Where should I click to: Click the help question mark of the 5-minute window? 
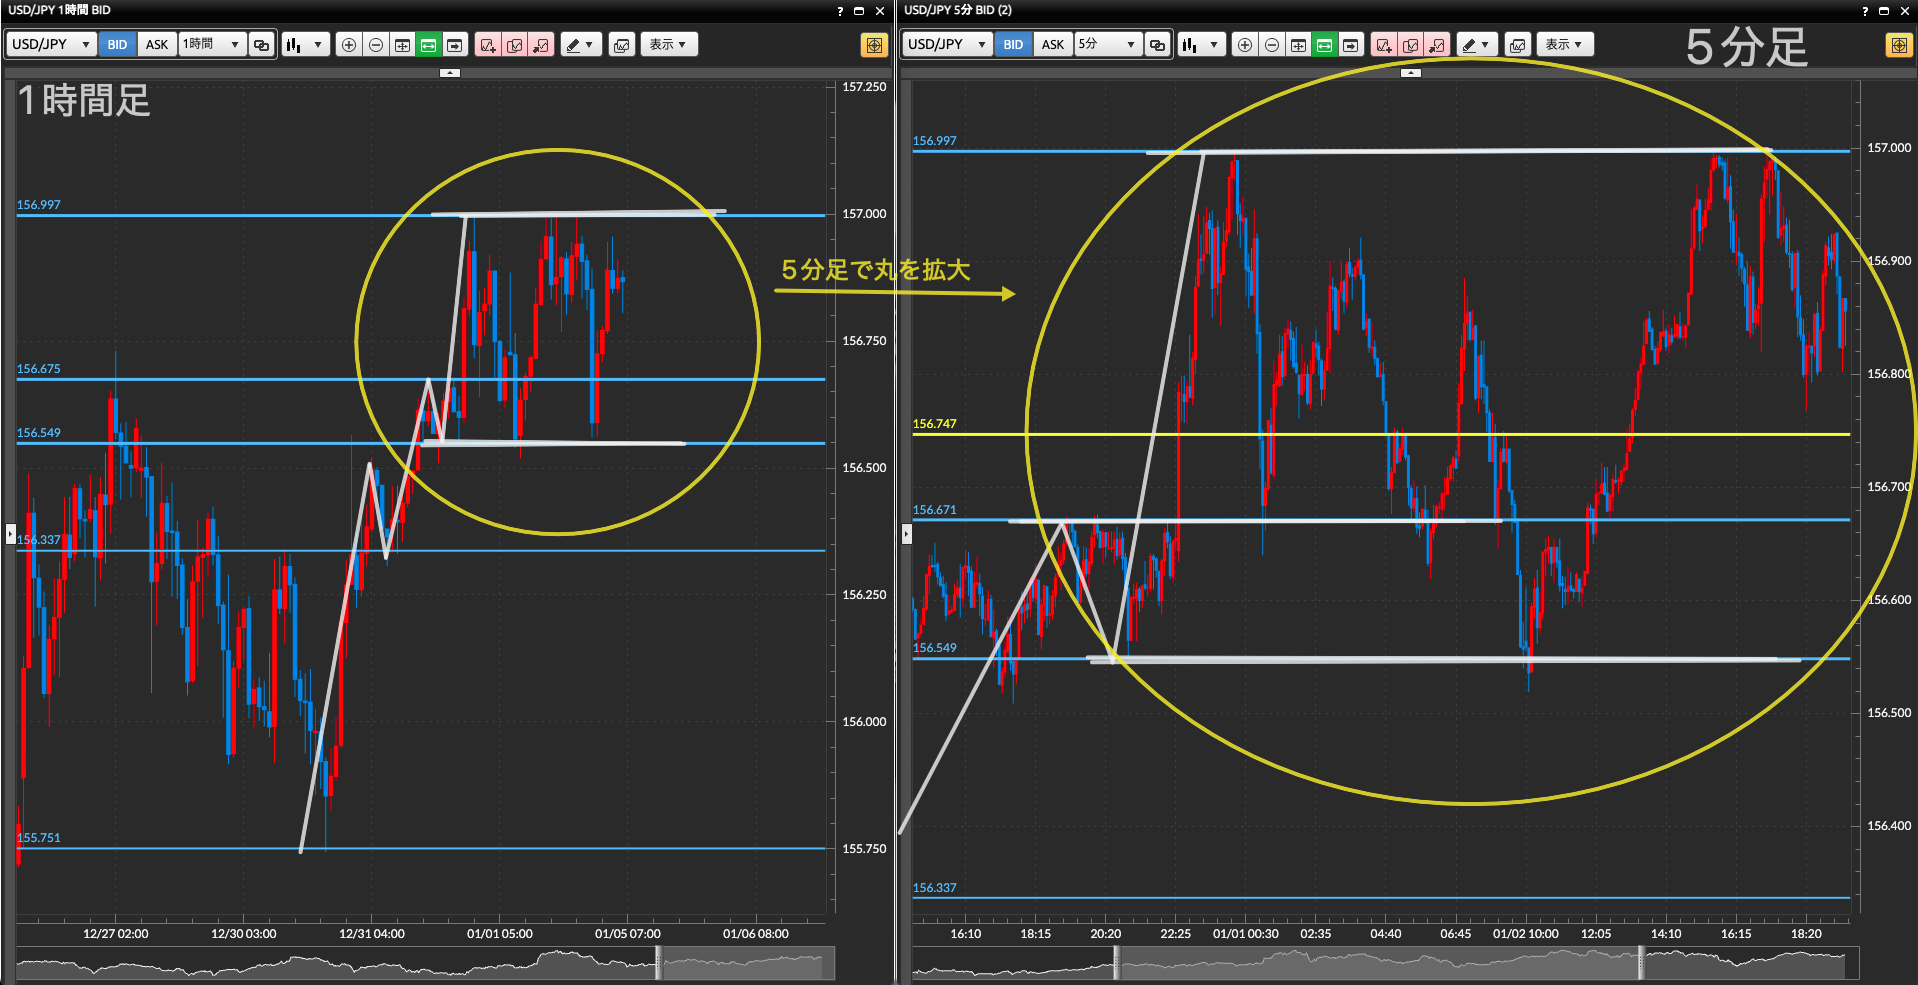1864,11
